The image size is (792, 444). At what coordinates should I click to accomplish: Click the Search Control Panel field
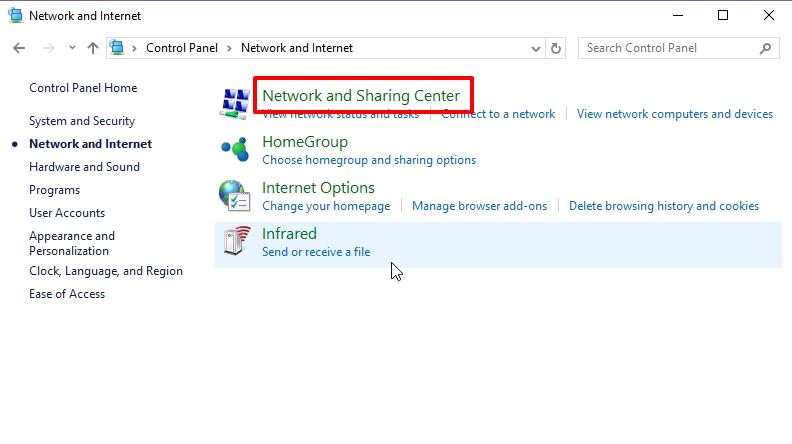pyautogui.click(x=665, y=48)
